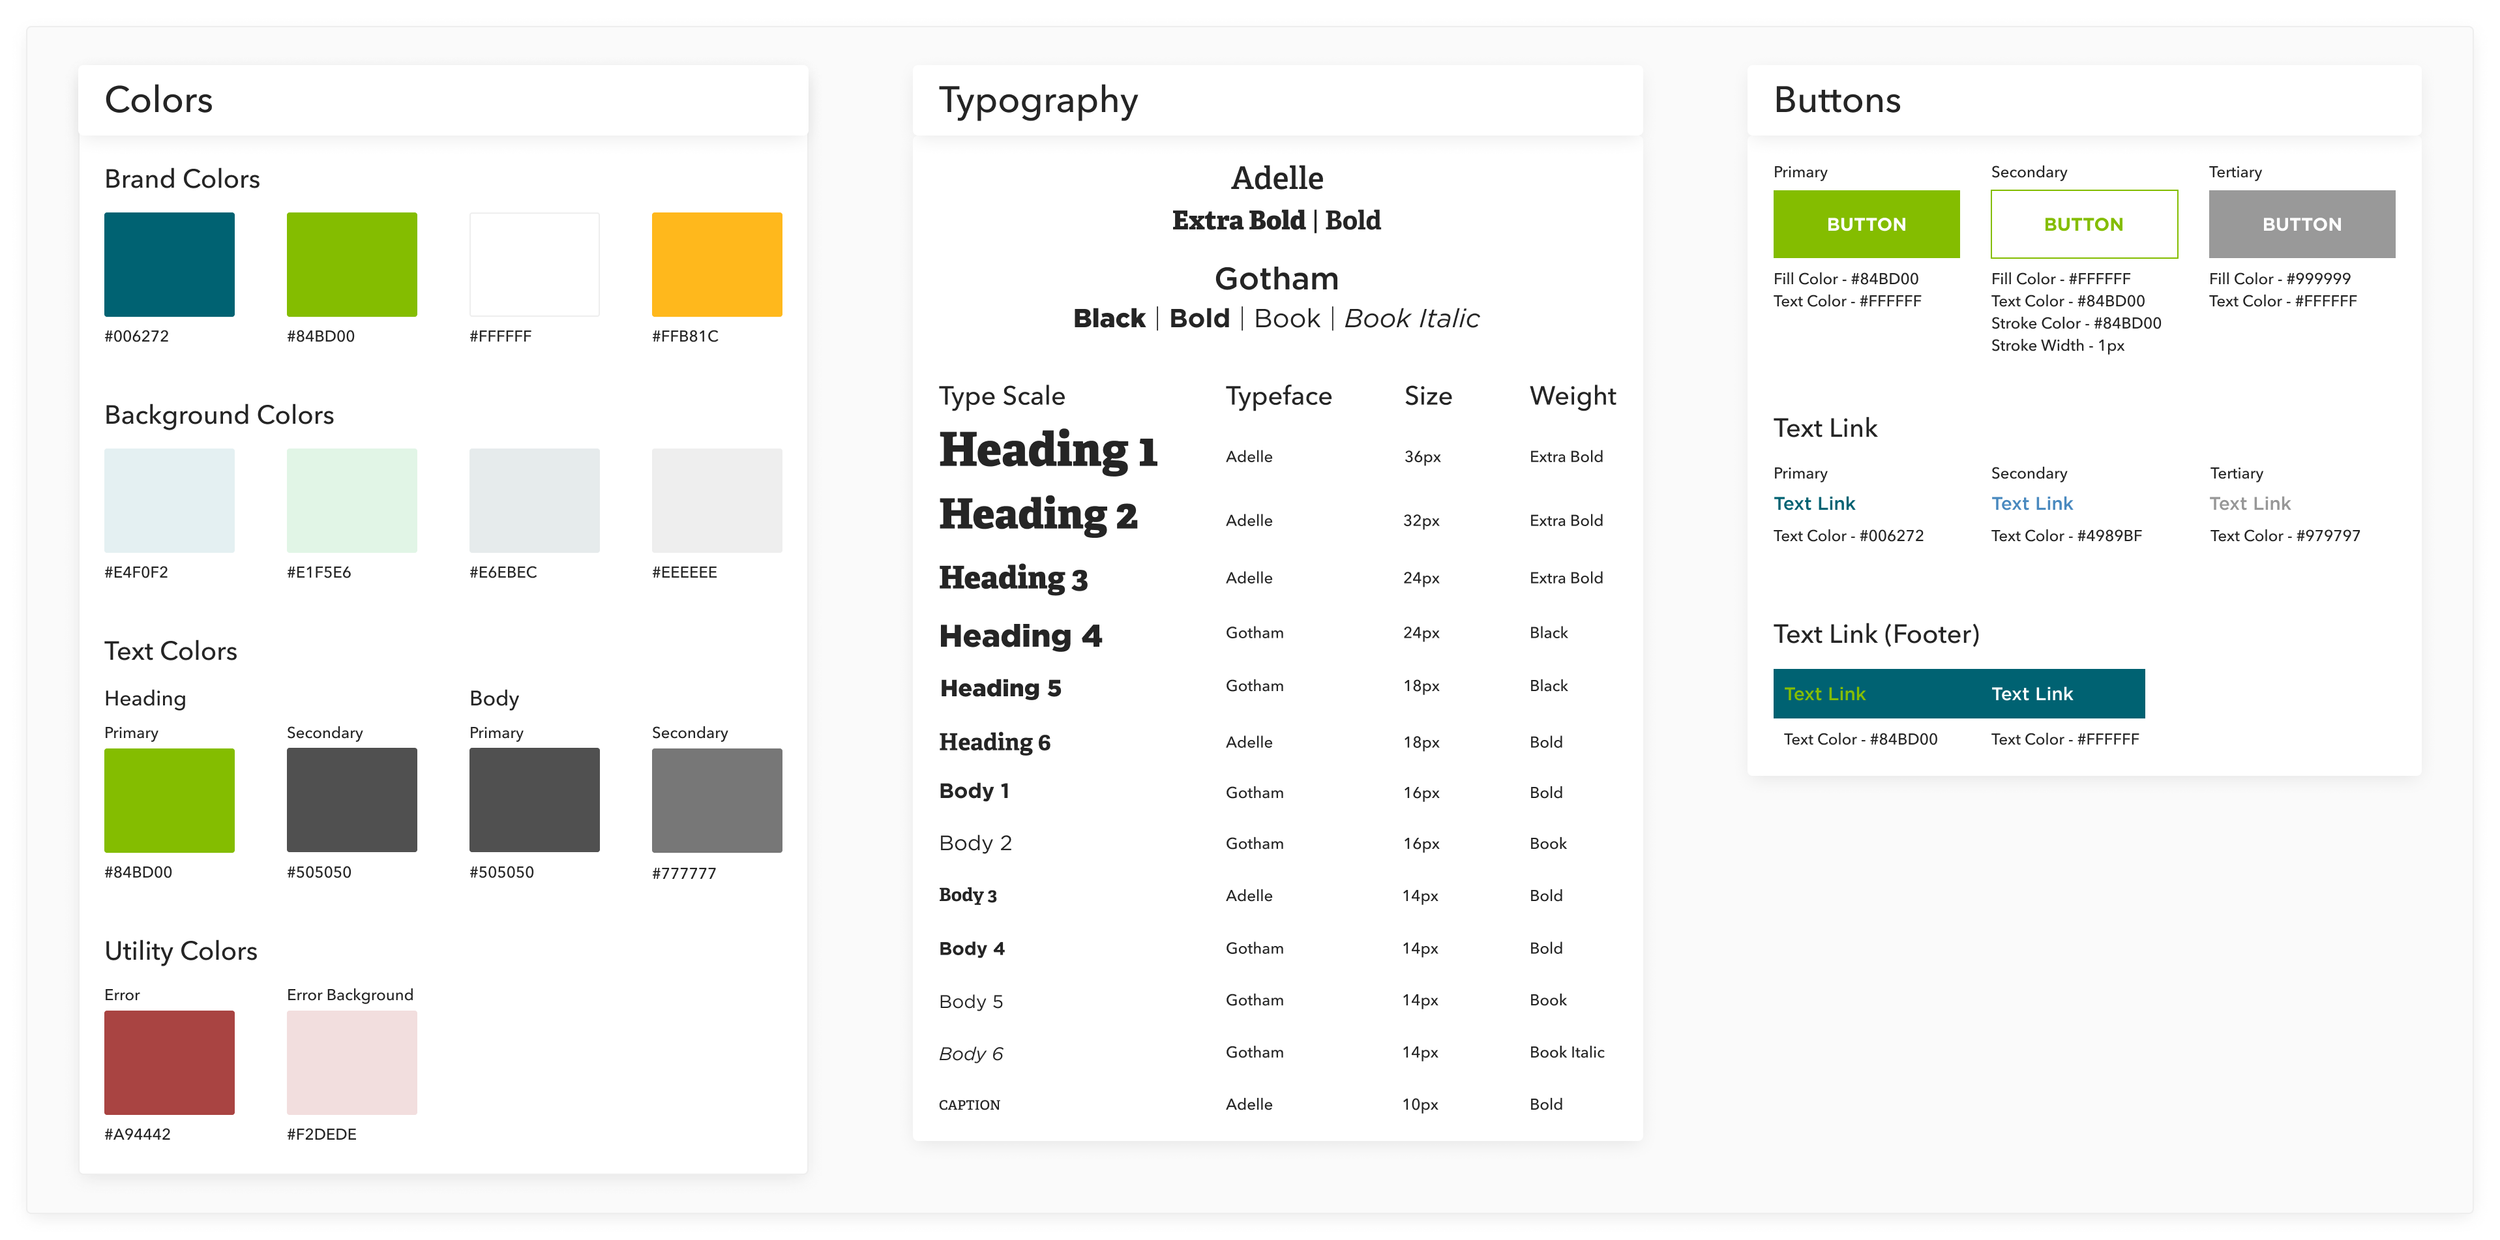Select the #E1F5E6 background color swatch
The width and height of the screenshot is (2500, 1240).
[351, 500]
